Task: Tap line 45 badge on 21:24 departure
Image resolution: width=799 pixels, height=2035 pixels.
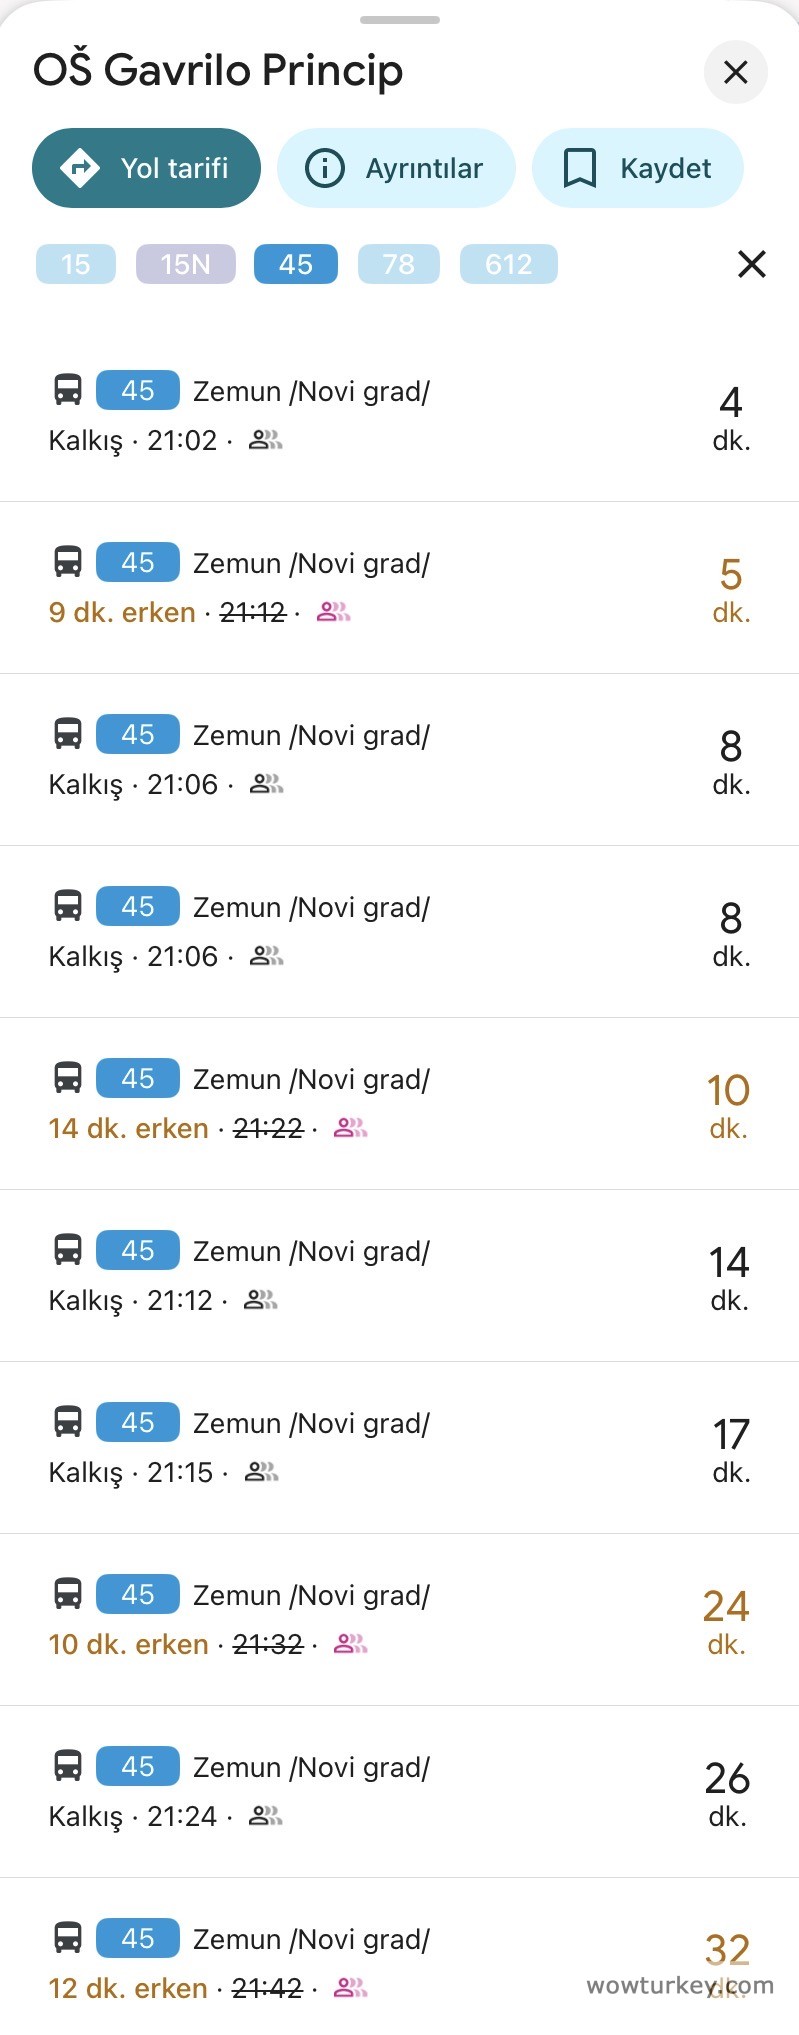Action: (138, 1766)
